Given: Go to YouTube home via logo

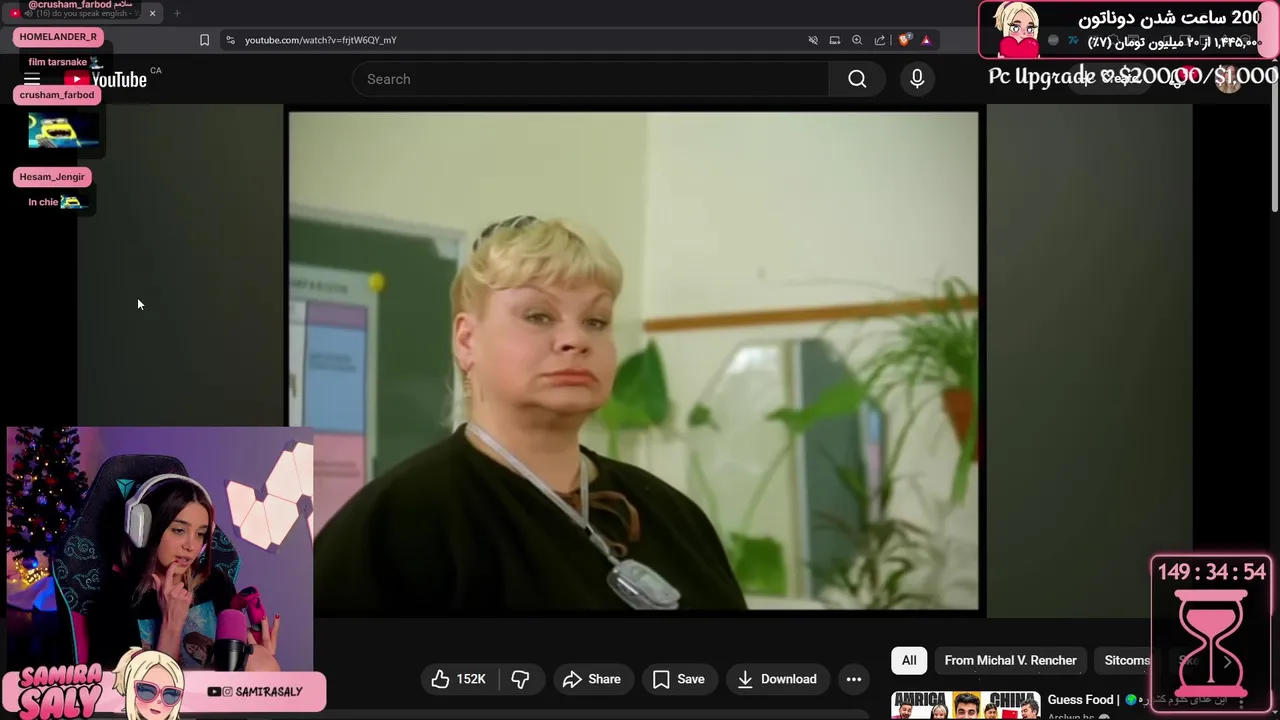Looking at the screenshot, I should click(105, 79).
